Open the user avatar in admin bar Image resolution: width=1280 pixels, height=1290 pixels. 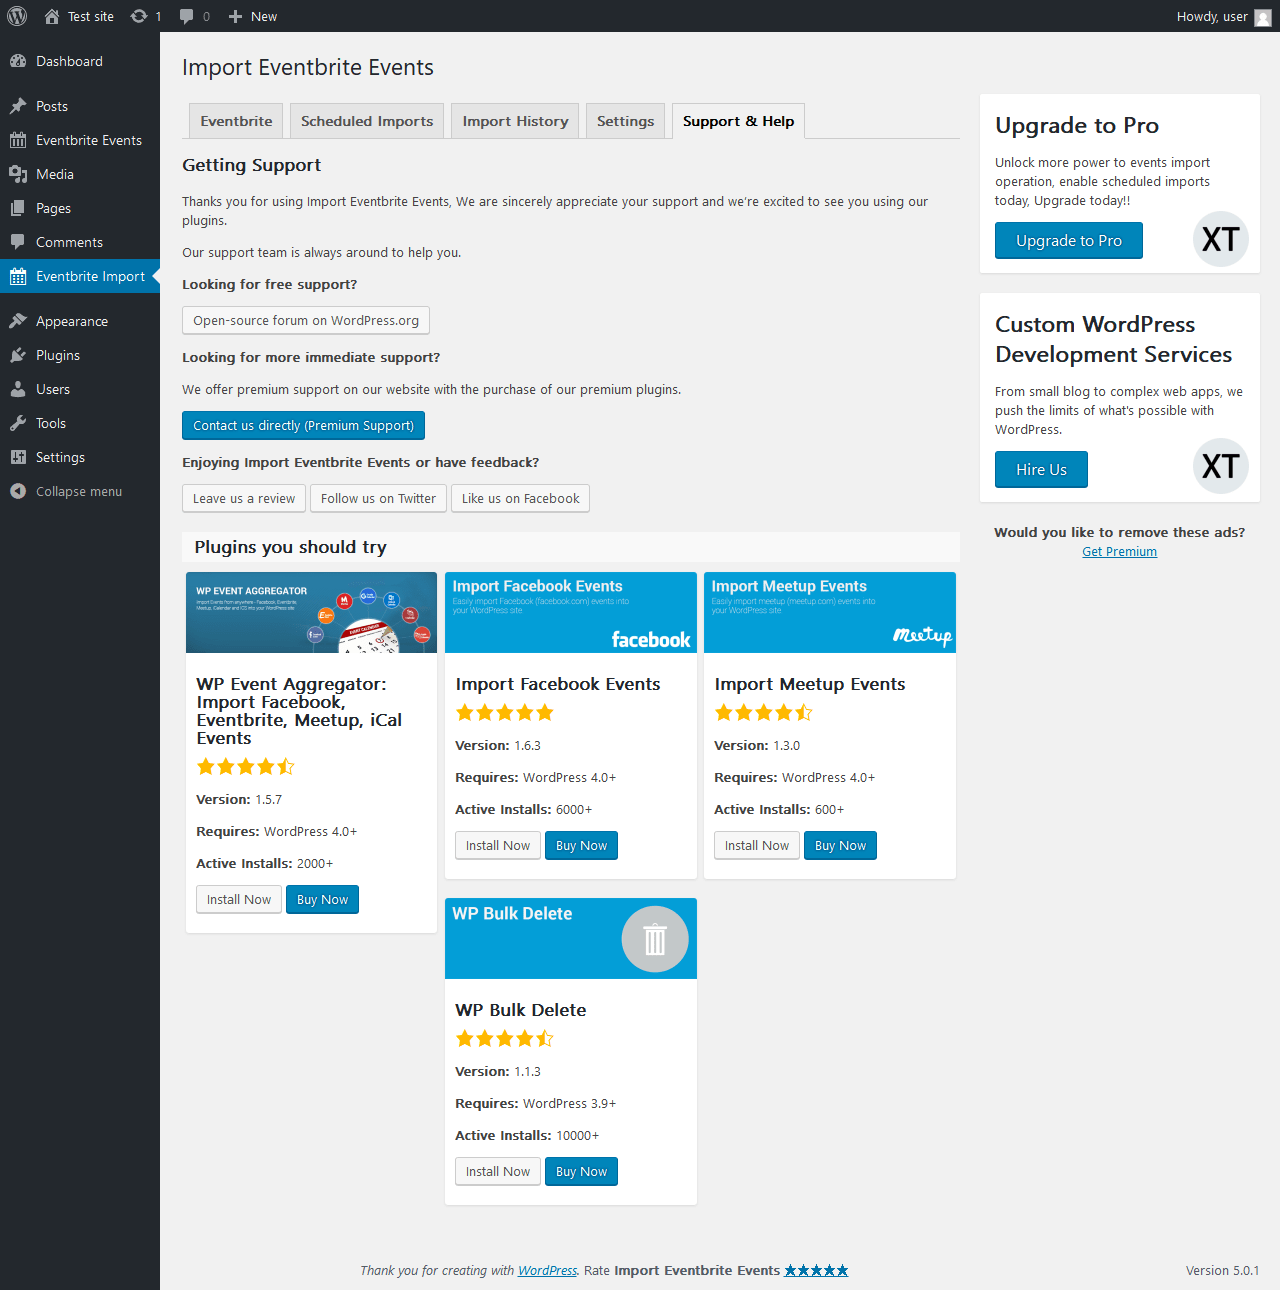coord(1263,17)
